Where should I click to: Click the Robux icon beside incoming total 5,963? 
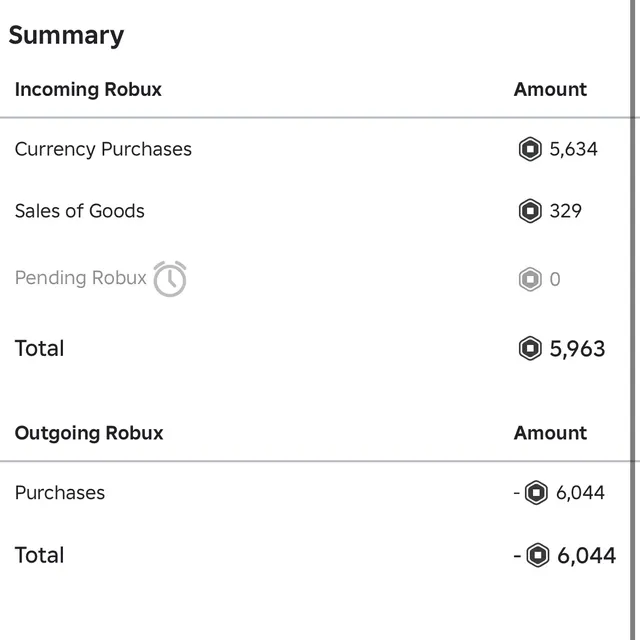530,348
